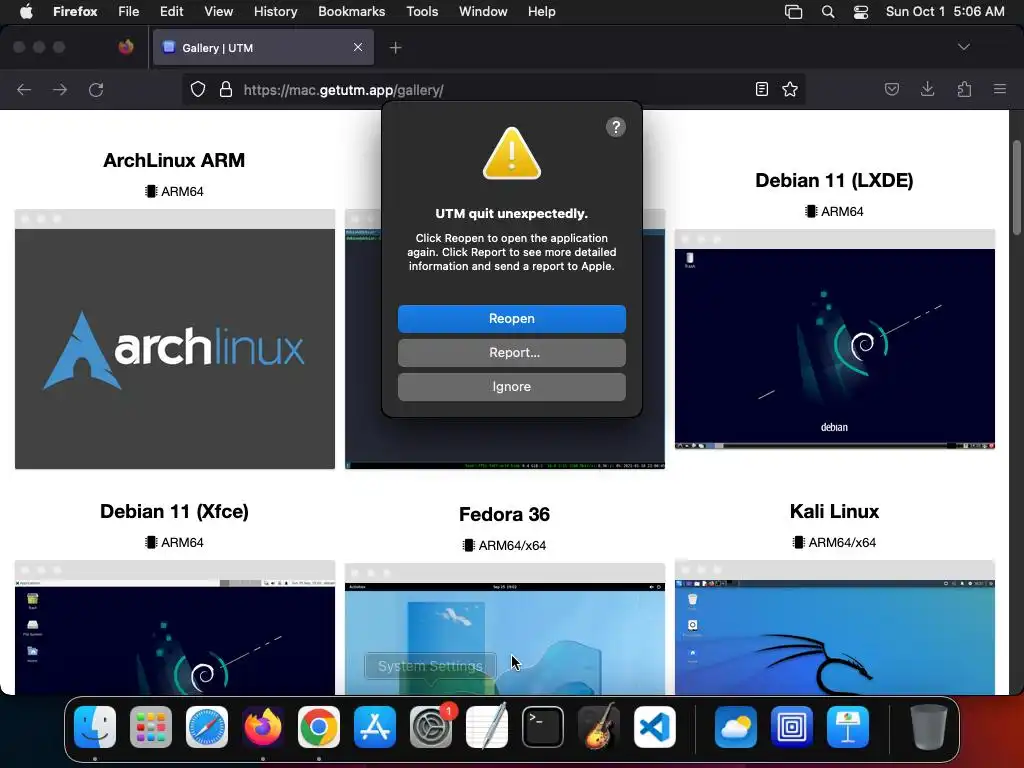Open Kali Linux desktop thumbnail
The height and width of the screenshot is (768, 1024).
point(835,628)
